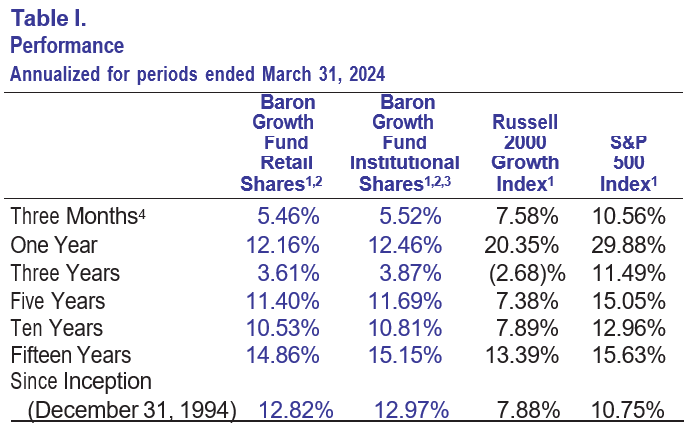Image resolution: width=690 pixels, height=434 pixels.
Task: Click the "Annualized for periods ended" line
Action: (x=197, y=73)
